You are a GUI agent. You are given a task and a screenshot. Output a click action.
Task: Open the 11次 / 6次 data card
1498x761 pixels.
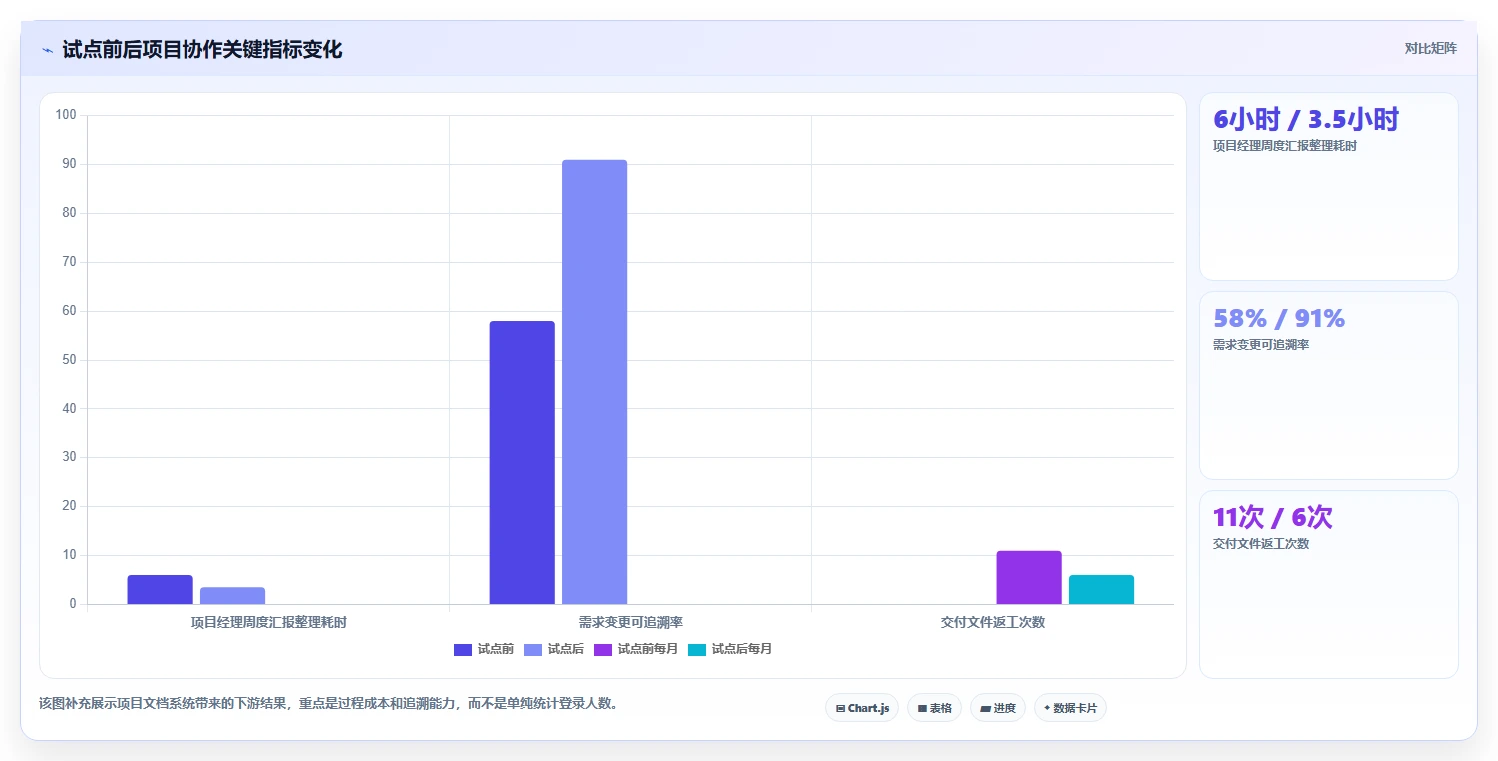pos(1329,584)
